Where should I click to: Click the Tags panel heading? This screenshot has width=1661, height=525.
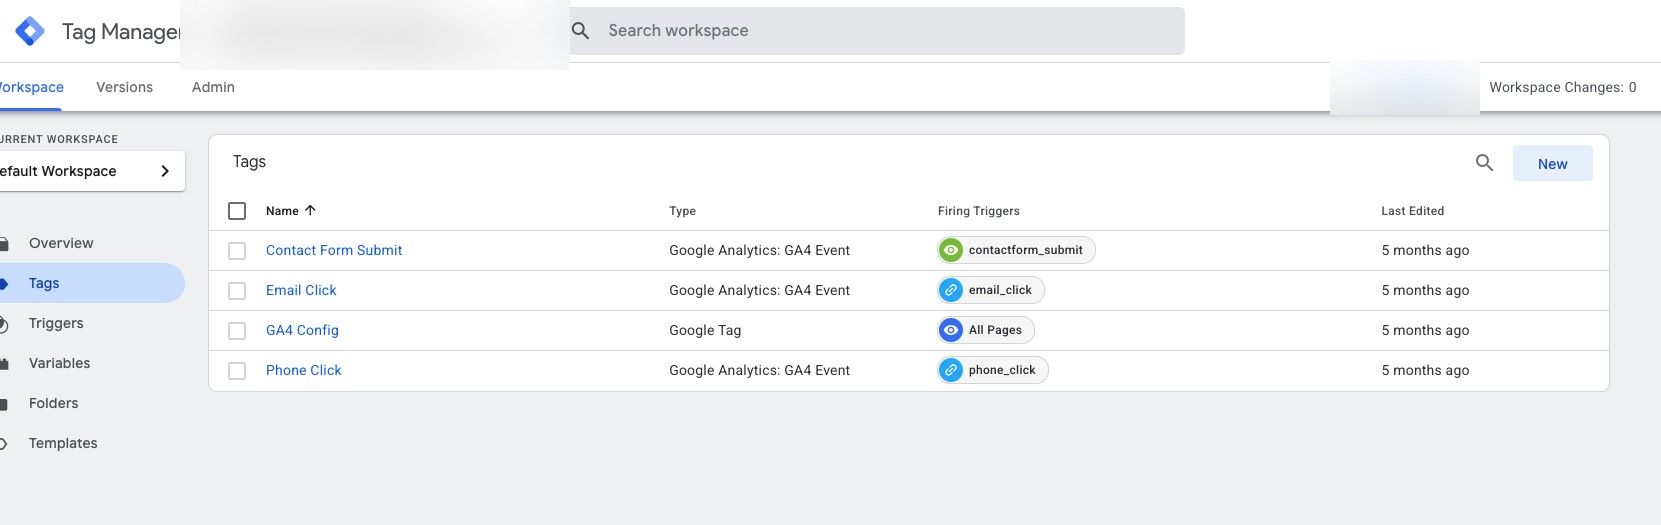point(249,161)
